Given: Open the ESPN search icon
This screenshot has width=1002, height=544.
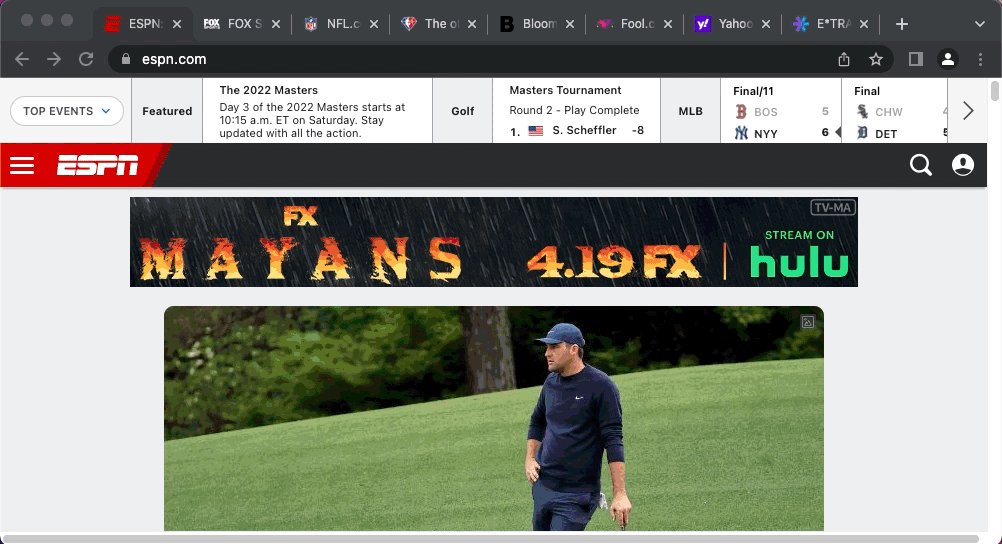Looking at the screenshot, I should point(920,165).
